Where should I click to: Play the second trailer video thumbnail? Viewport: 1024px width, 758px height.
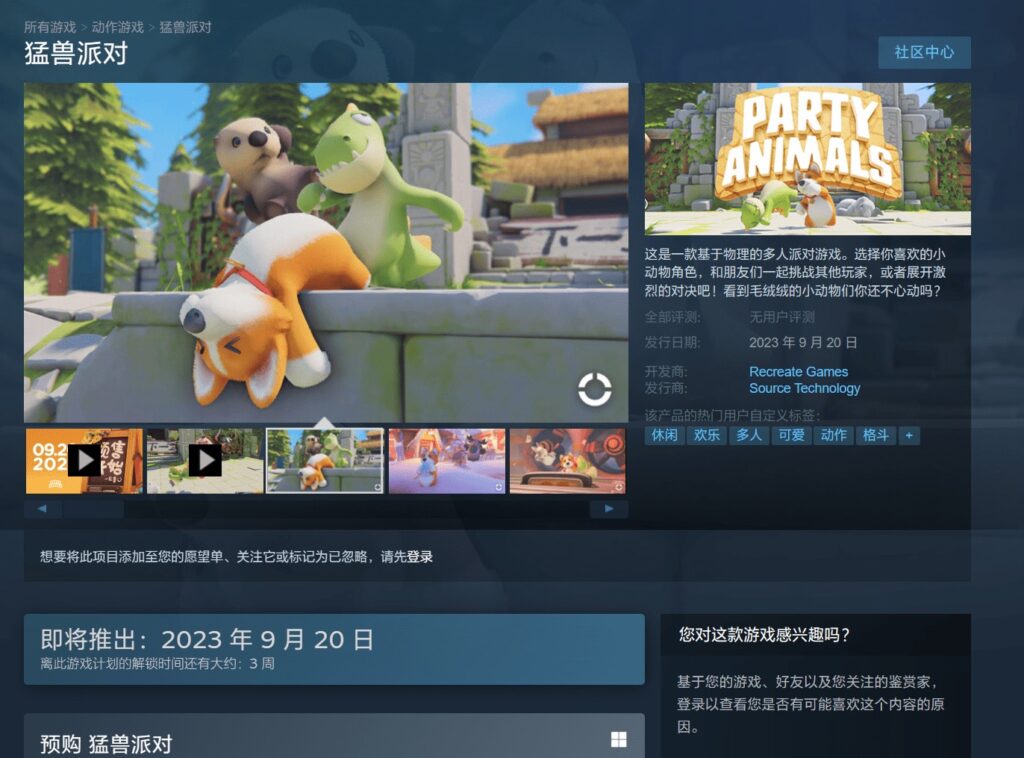[x=205, y=461]
